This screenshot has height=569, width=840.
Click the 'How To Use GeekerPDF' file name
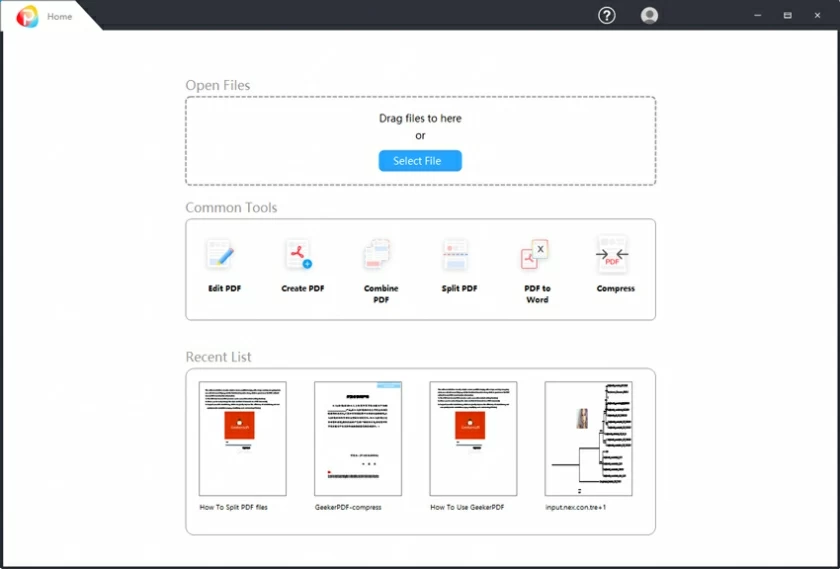click(x=467, y=507)
